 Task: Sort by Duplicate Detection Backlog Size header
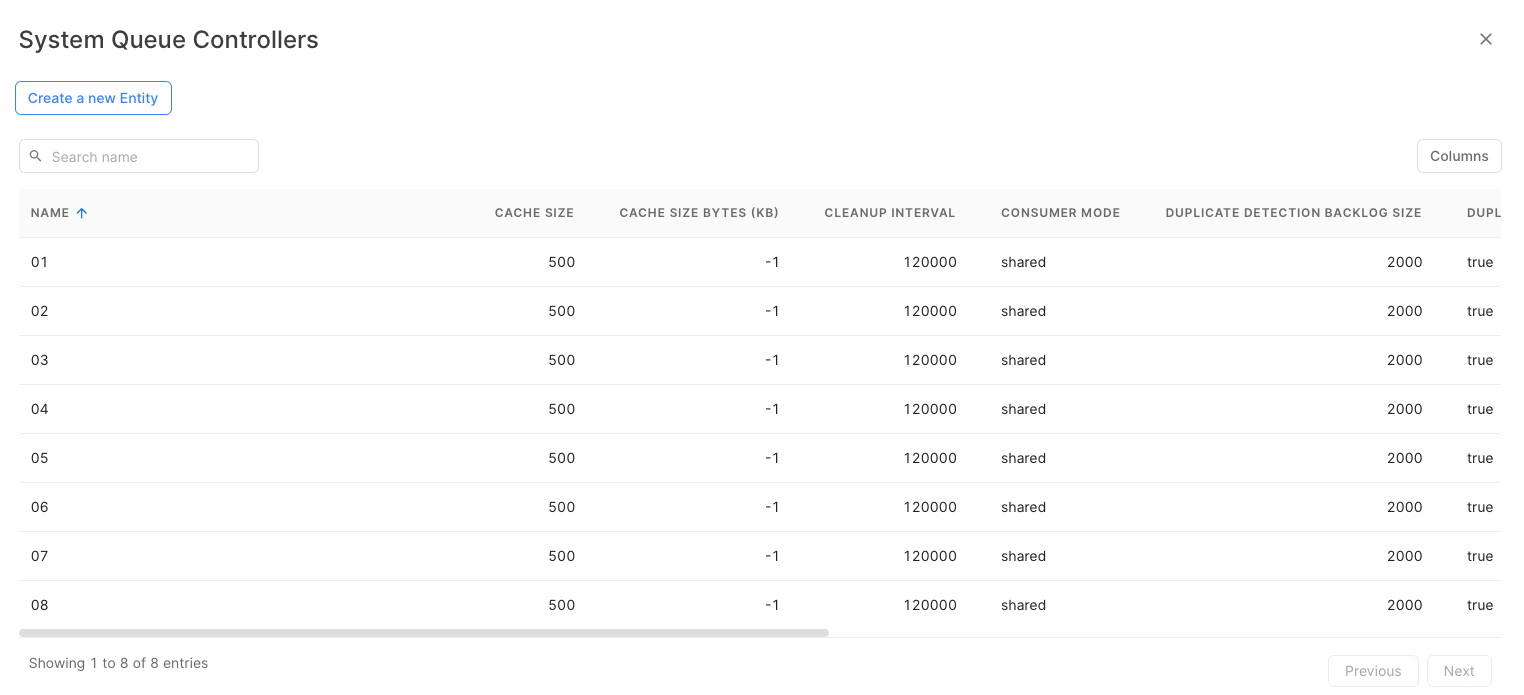1293,213
